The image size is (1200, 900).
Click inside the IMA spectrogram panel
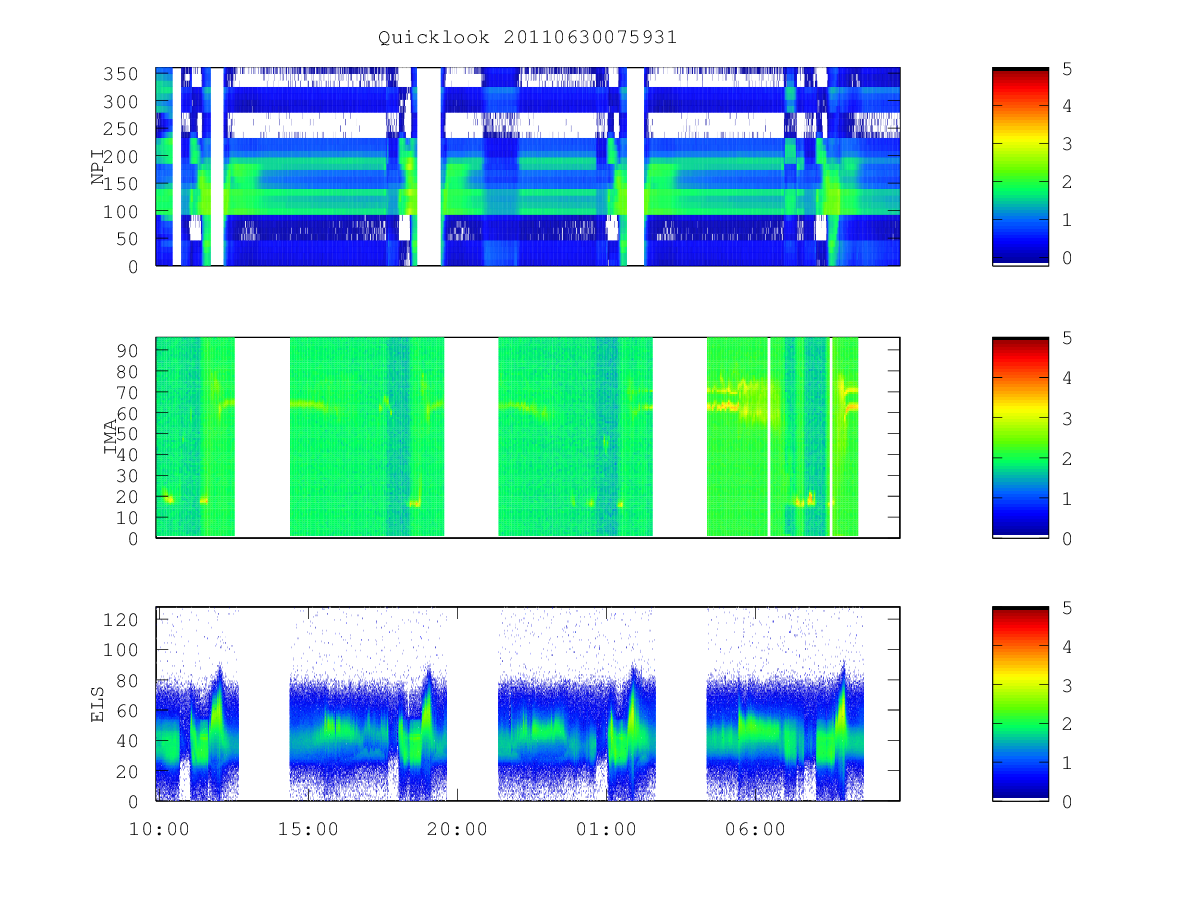click(528, 437)
